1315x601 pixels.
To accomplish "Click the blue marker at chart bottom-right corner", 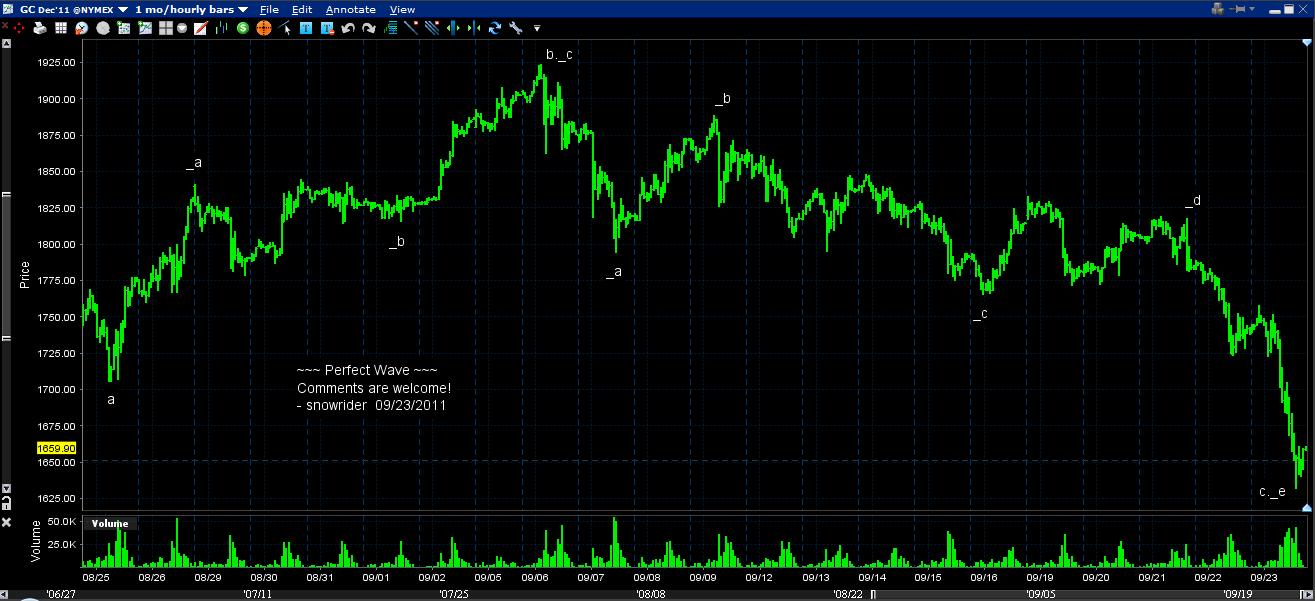I will pos(1306,508).
